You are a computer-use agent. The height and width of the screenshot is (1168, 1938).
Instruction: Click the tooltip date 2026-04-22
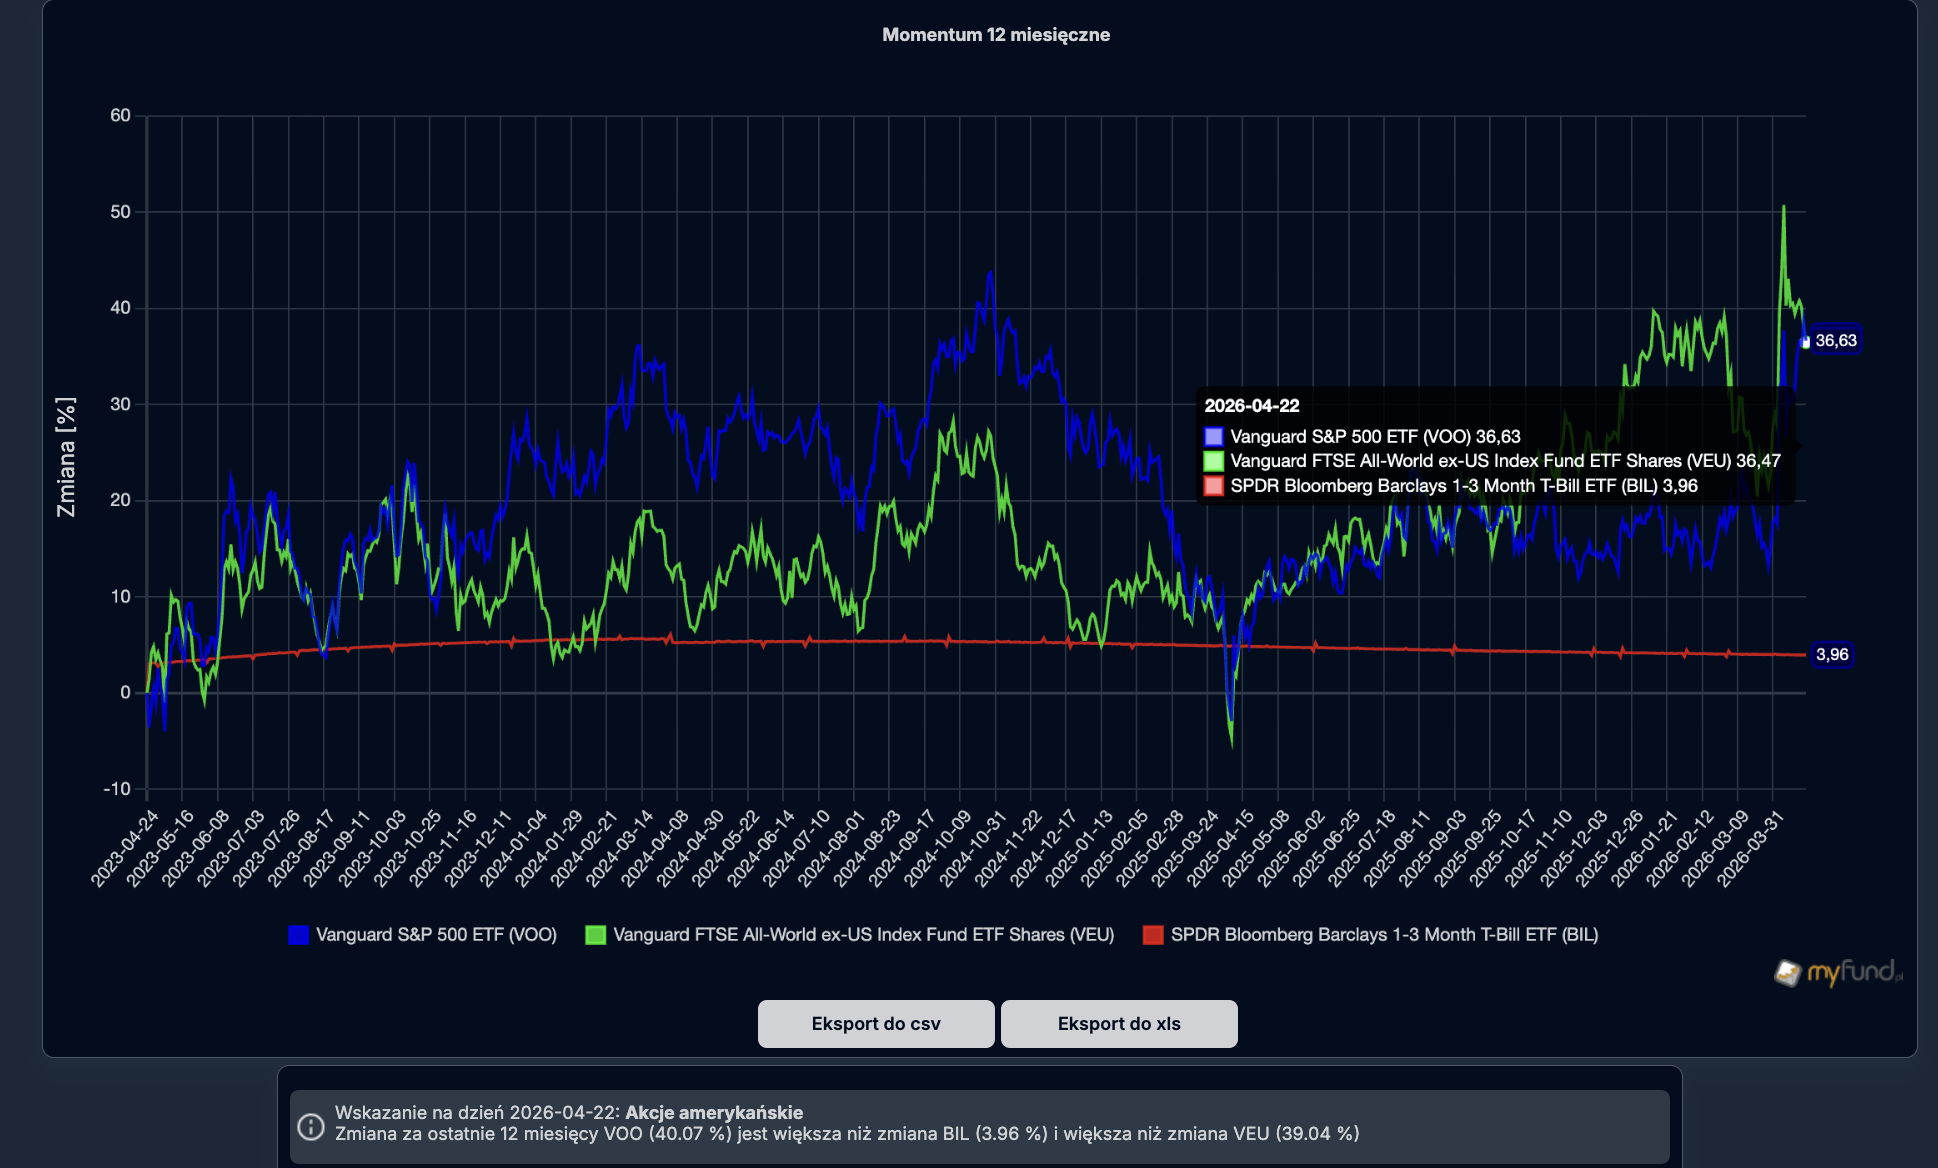[x=1252, y=406]
